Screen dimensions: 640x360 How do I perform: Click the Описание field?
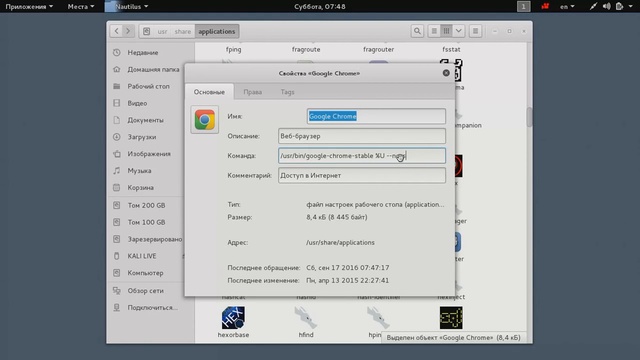(x=362, y=136)
